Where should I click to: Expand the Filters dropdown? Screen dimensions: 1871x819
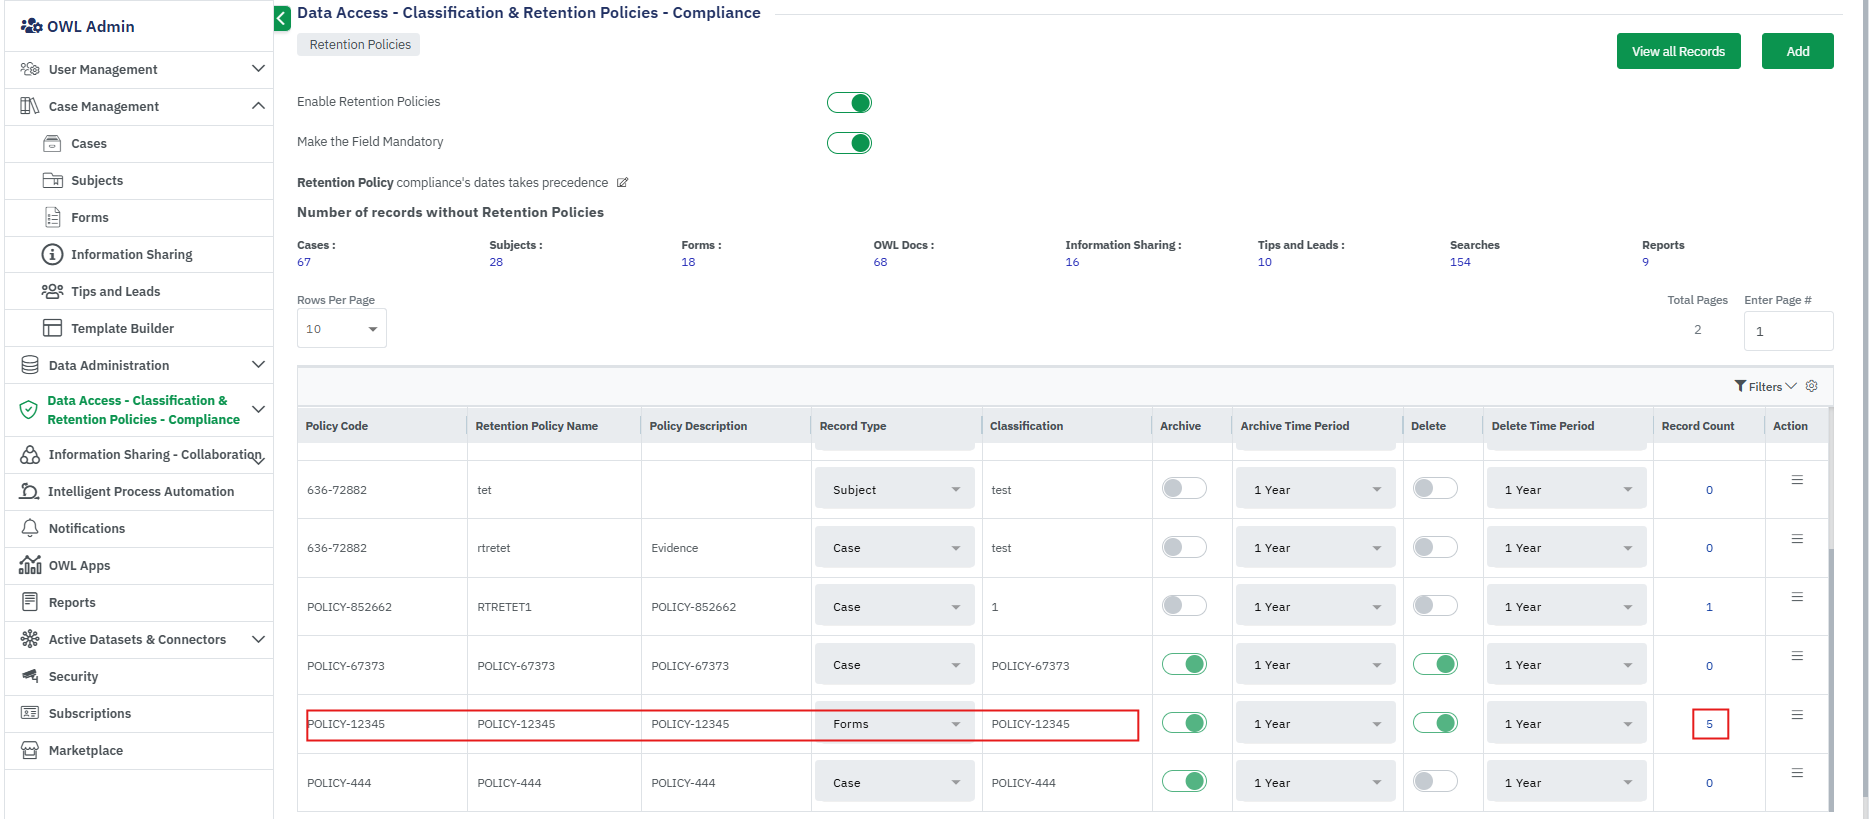(x=1765, y=387)
